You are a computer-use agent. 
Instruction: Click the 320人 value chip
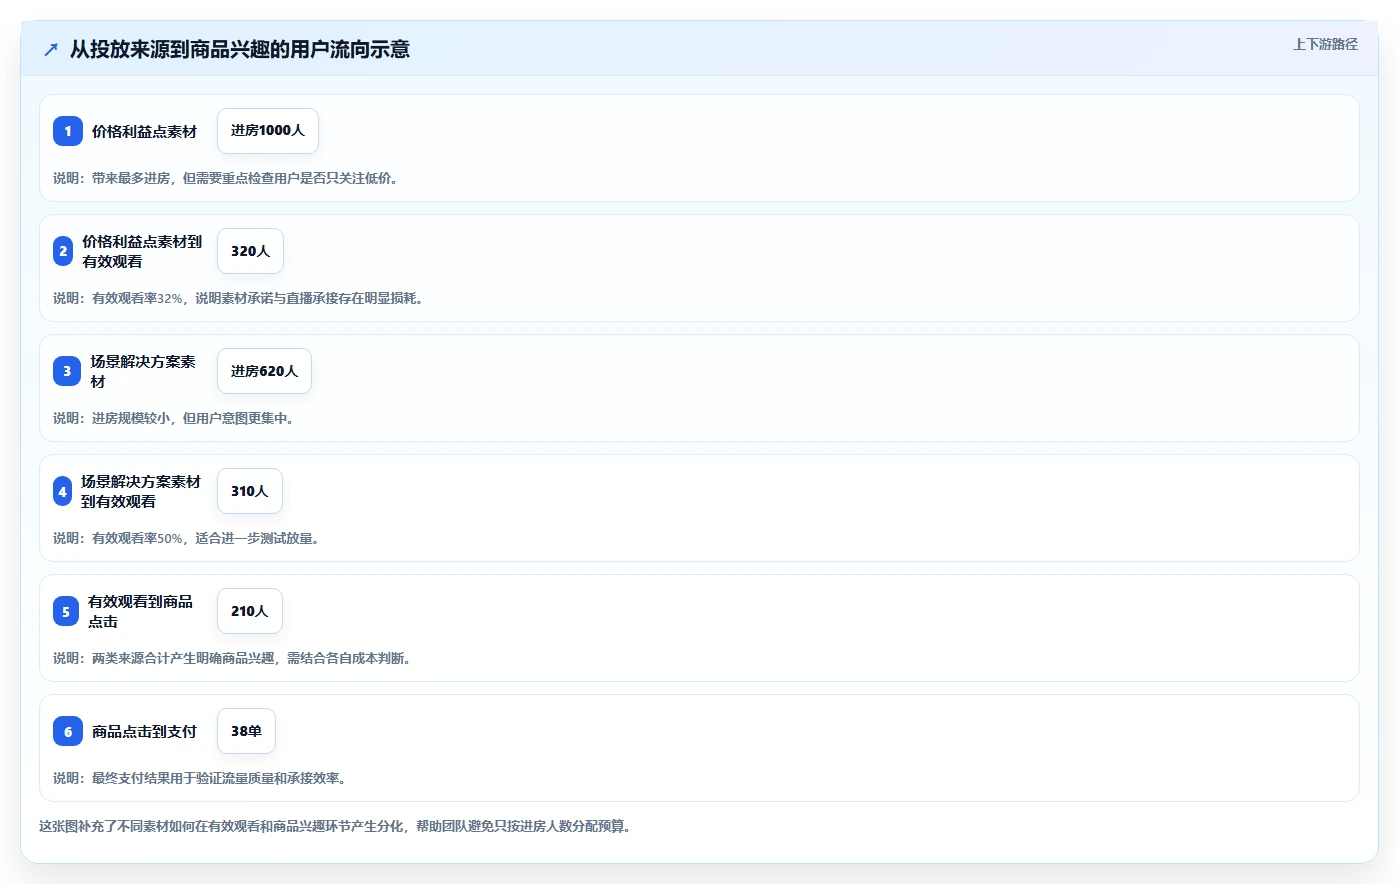[250, 251]
